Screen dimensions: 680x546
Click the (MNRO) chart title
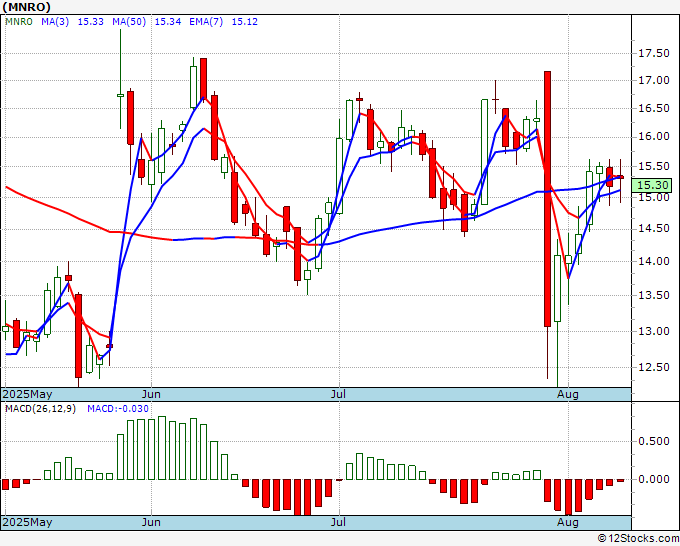pos(26,7)
